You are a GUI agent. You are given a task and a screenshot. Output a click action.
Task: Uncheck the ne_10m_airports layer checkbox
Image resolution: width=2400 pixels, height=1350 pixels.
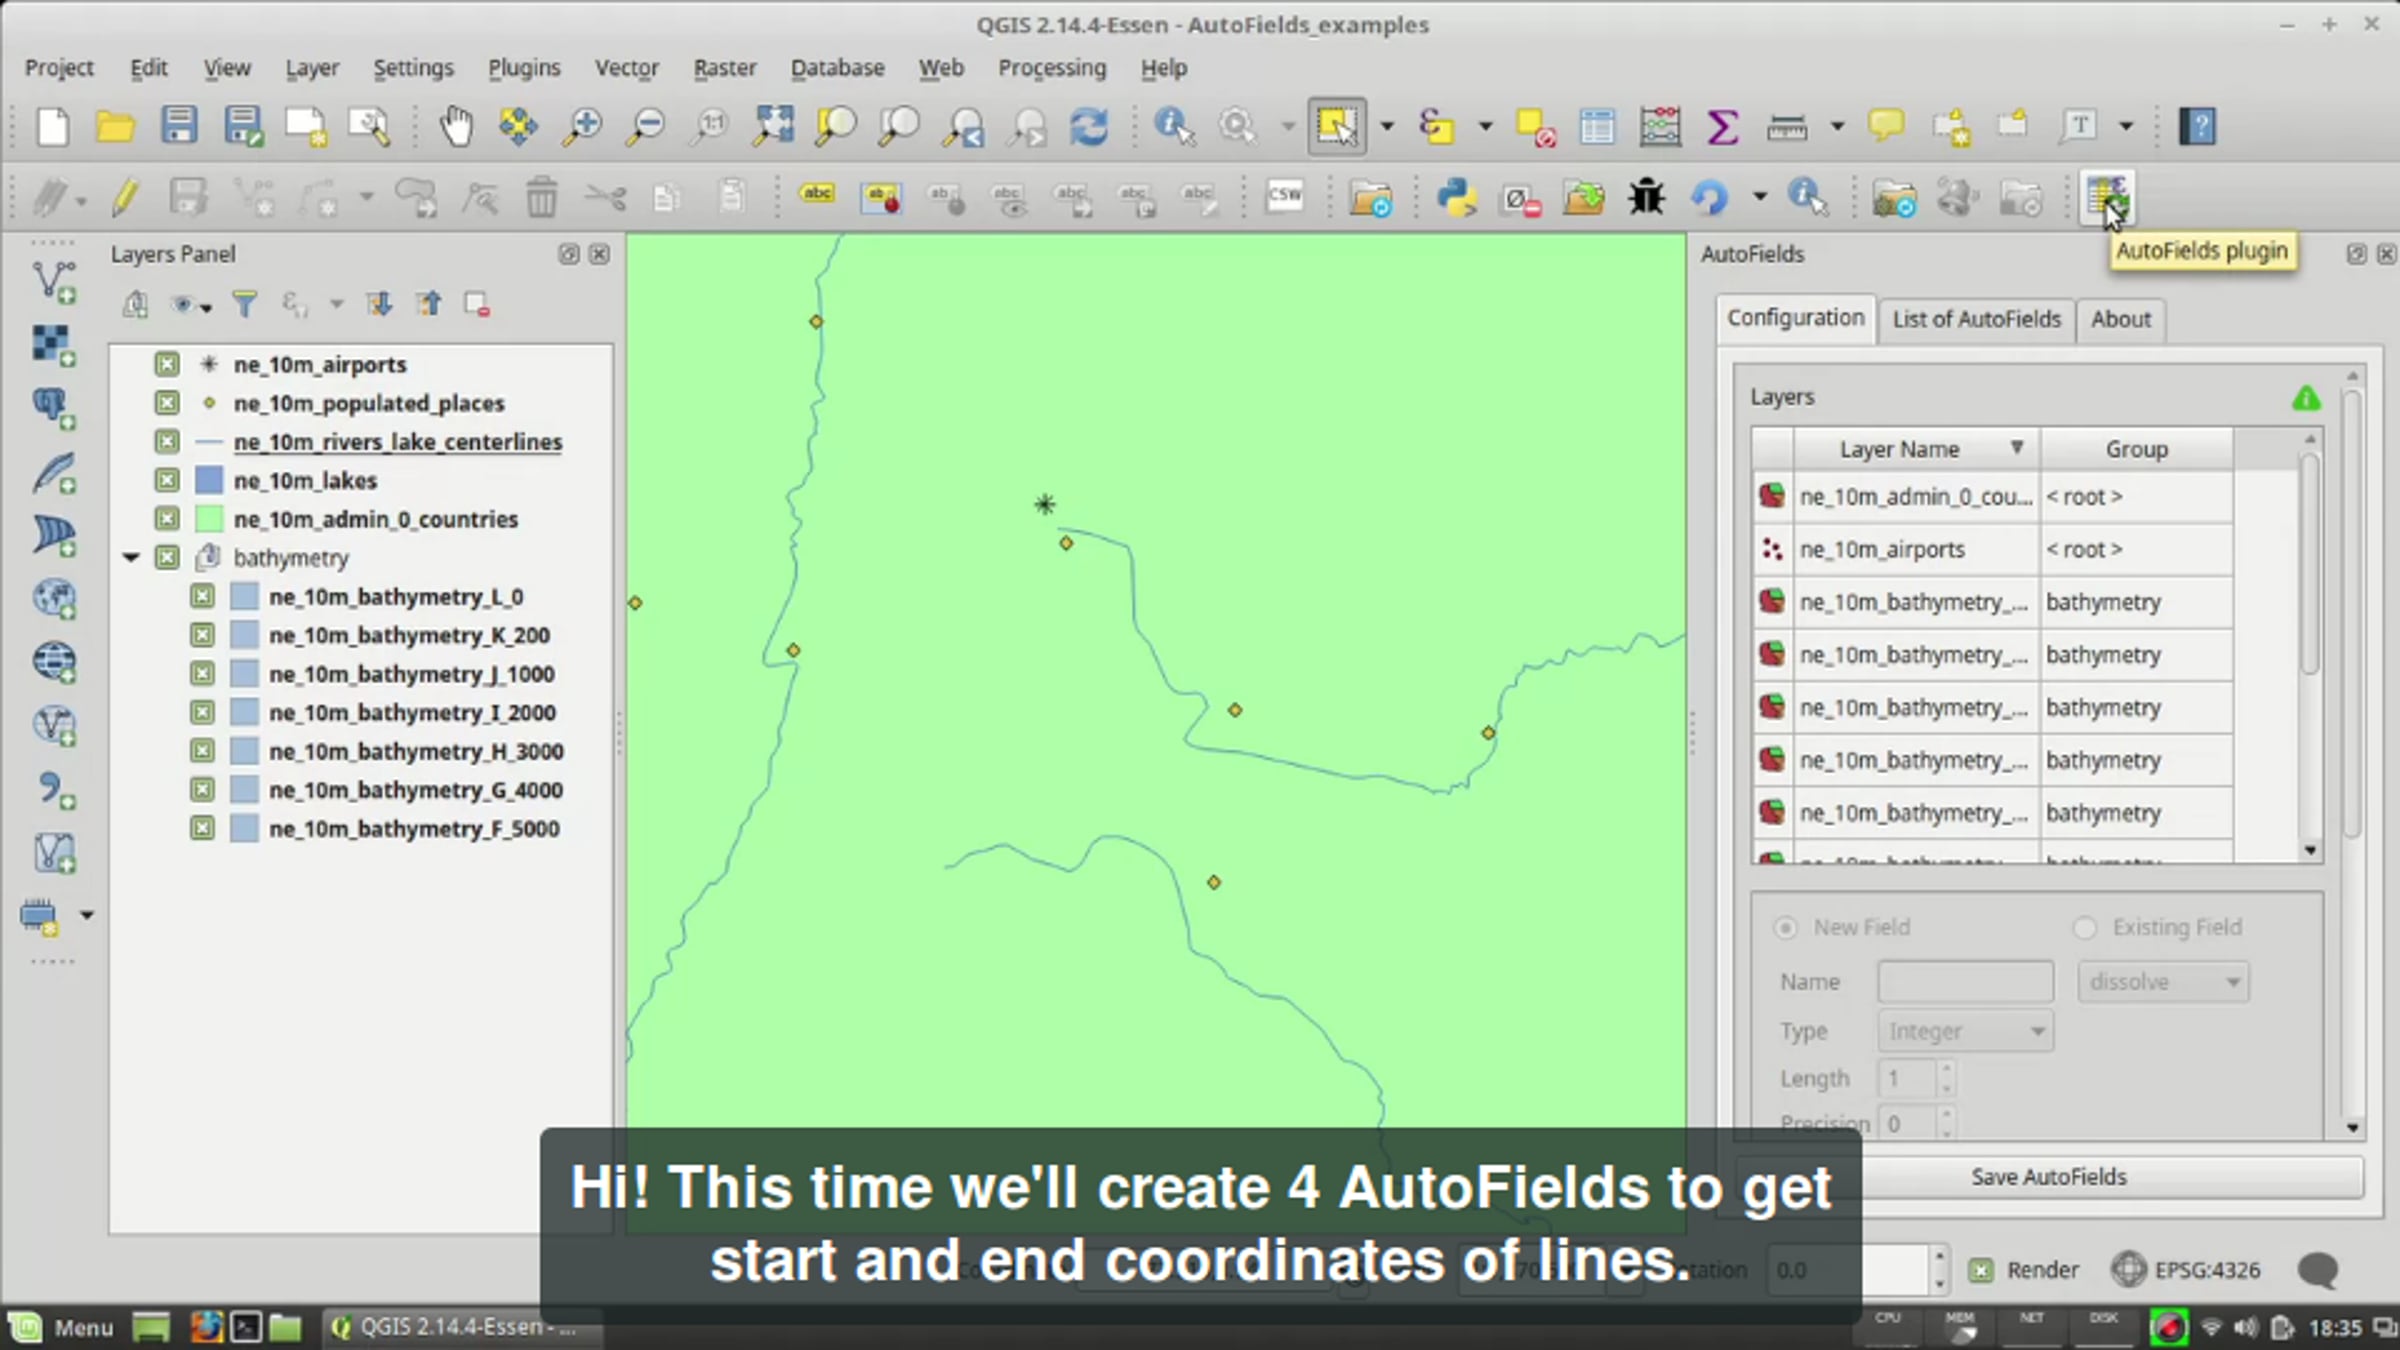(167, 365)
